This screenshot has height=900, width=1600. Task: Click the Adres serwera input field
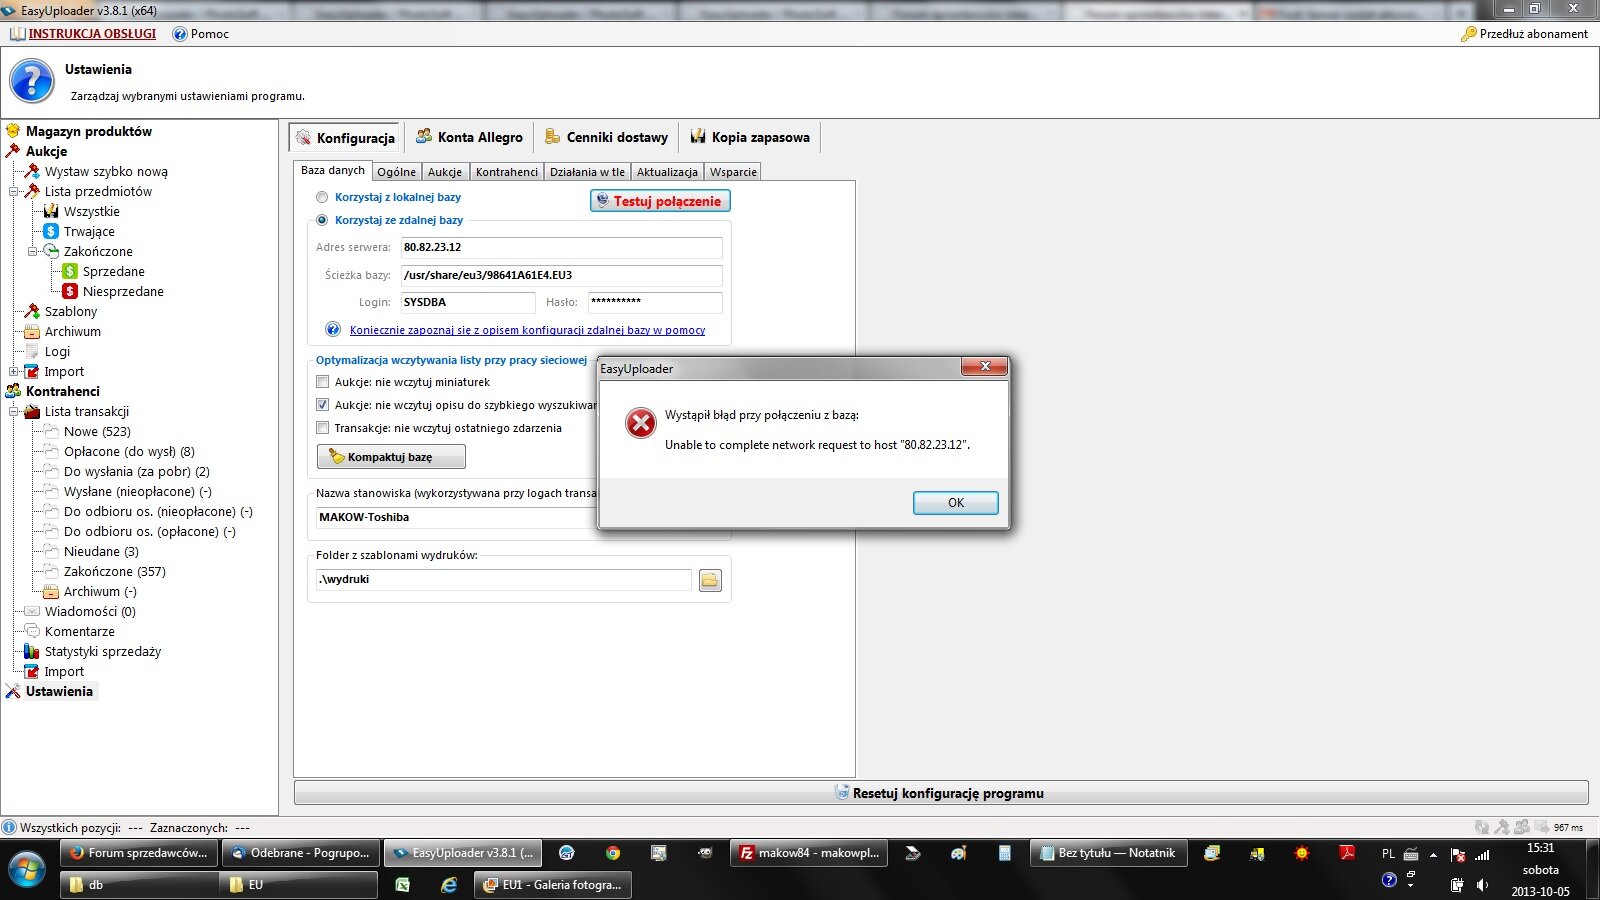(560, 248)
